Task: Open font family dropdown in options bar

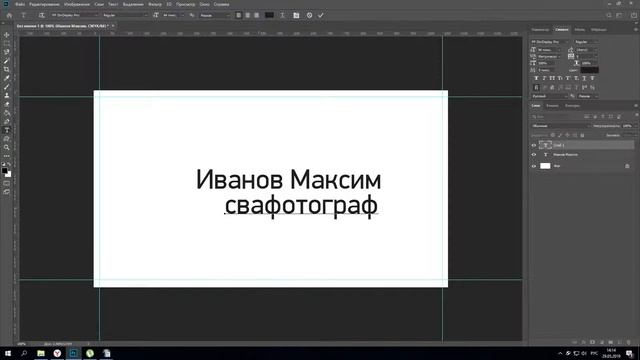Action: click(75, 16)
